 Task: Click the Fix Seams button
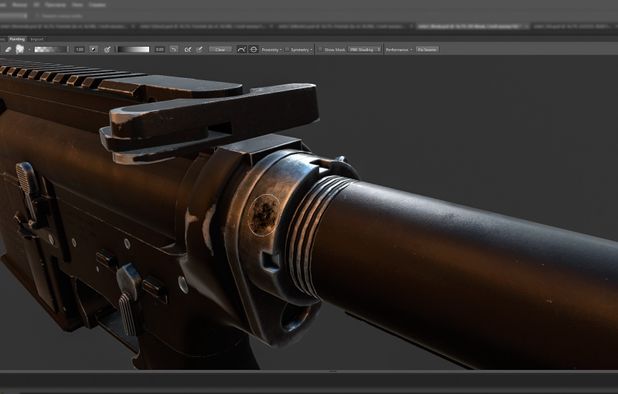(427, 50)
